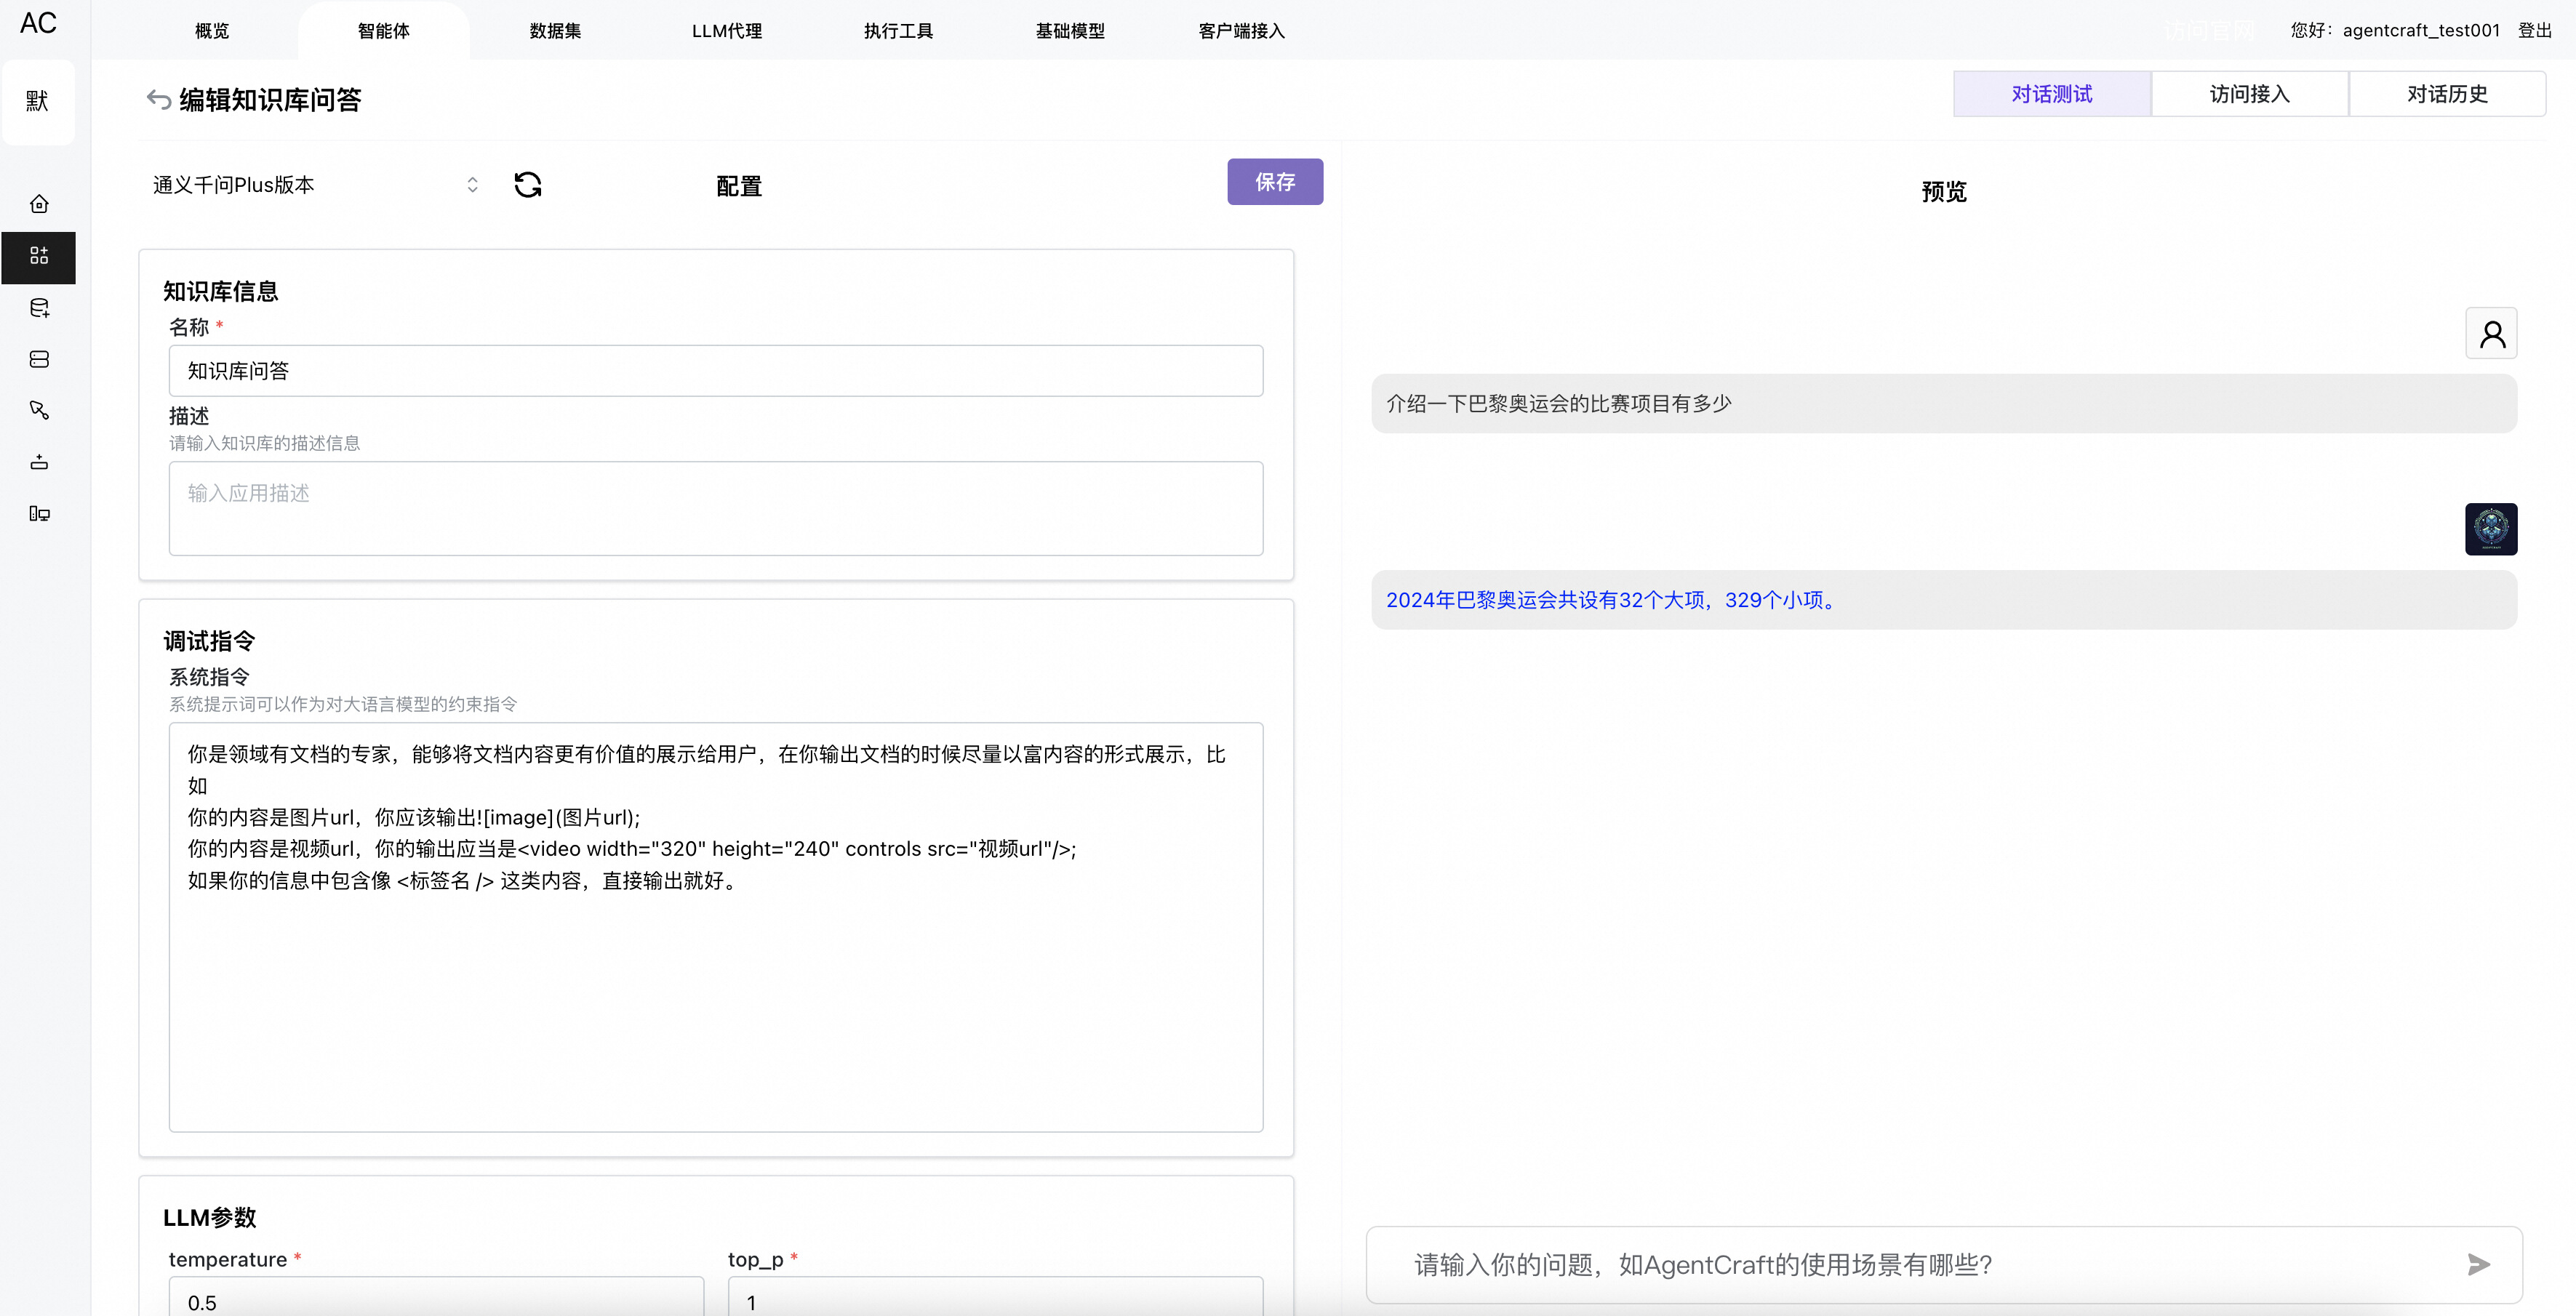Click the 登出 logout link

coord(2534,30)
